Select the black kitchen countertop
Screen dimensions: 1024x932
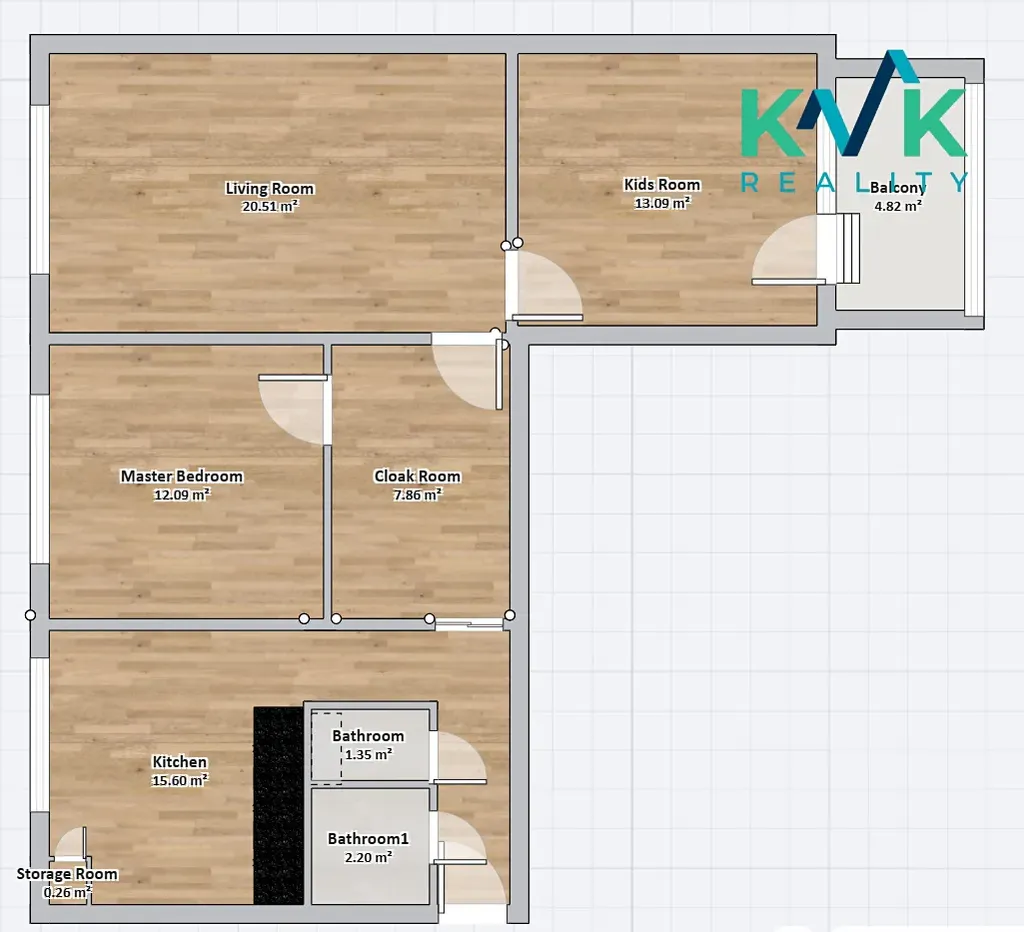tap(278, 805)
